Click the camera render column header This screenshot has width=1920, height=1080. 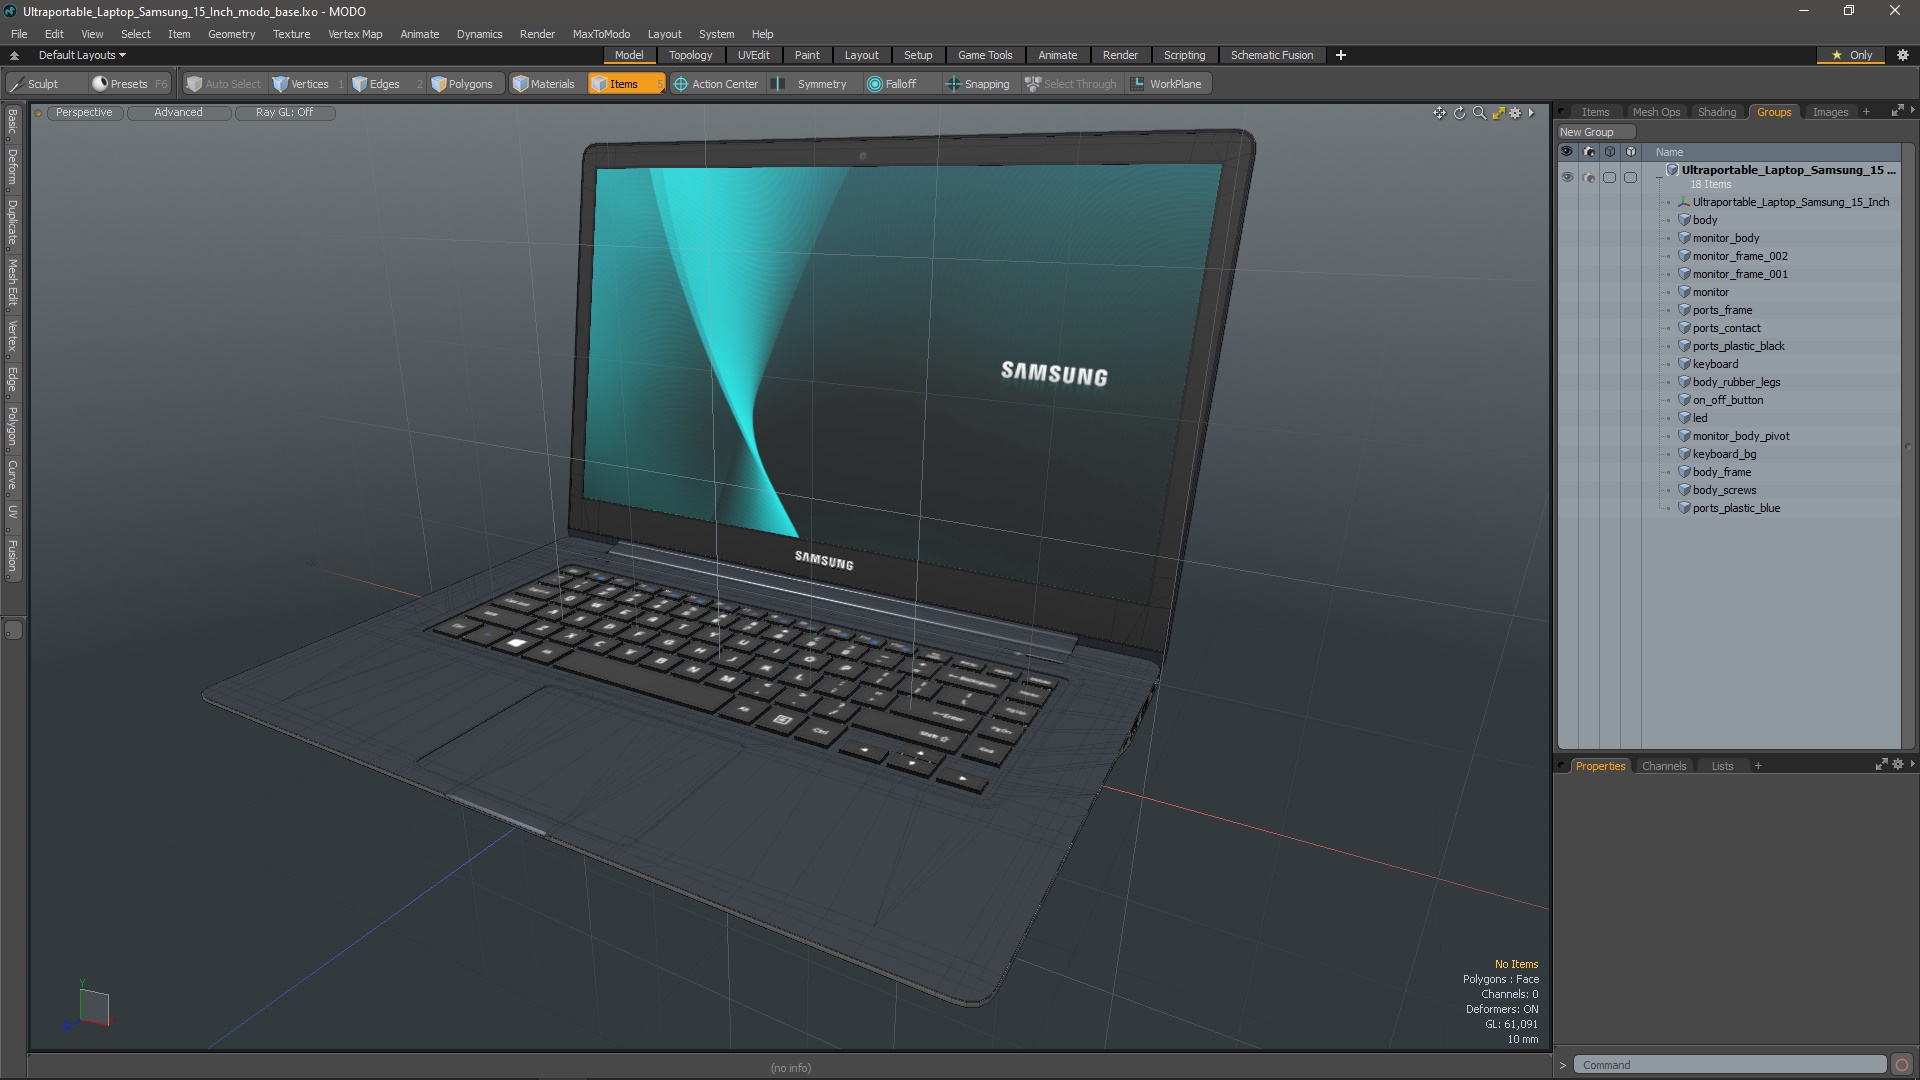(x=1589, y=152)
